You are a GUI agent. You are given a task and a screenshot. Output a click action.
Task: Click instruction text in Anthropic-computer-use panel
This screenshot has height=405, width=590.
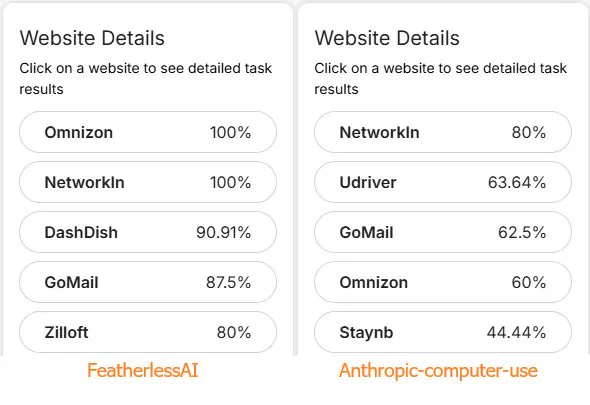click(441, 79)
